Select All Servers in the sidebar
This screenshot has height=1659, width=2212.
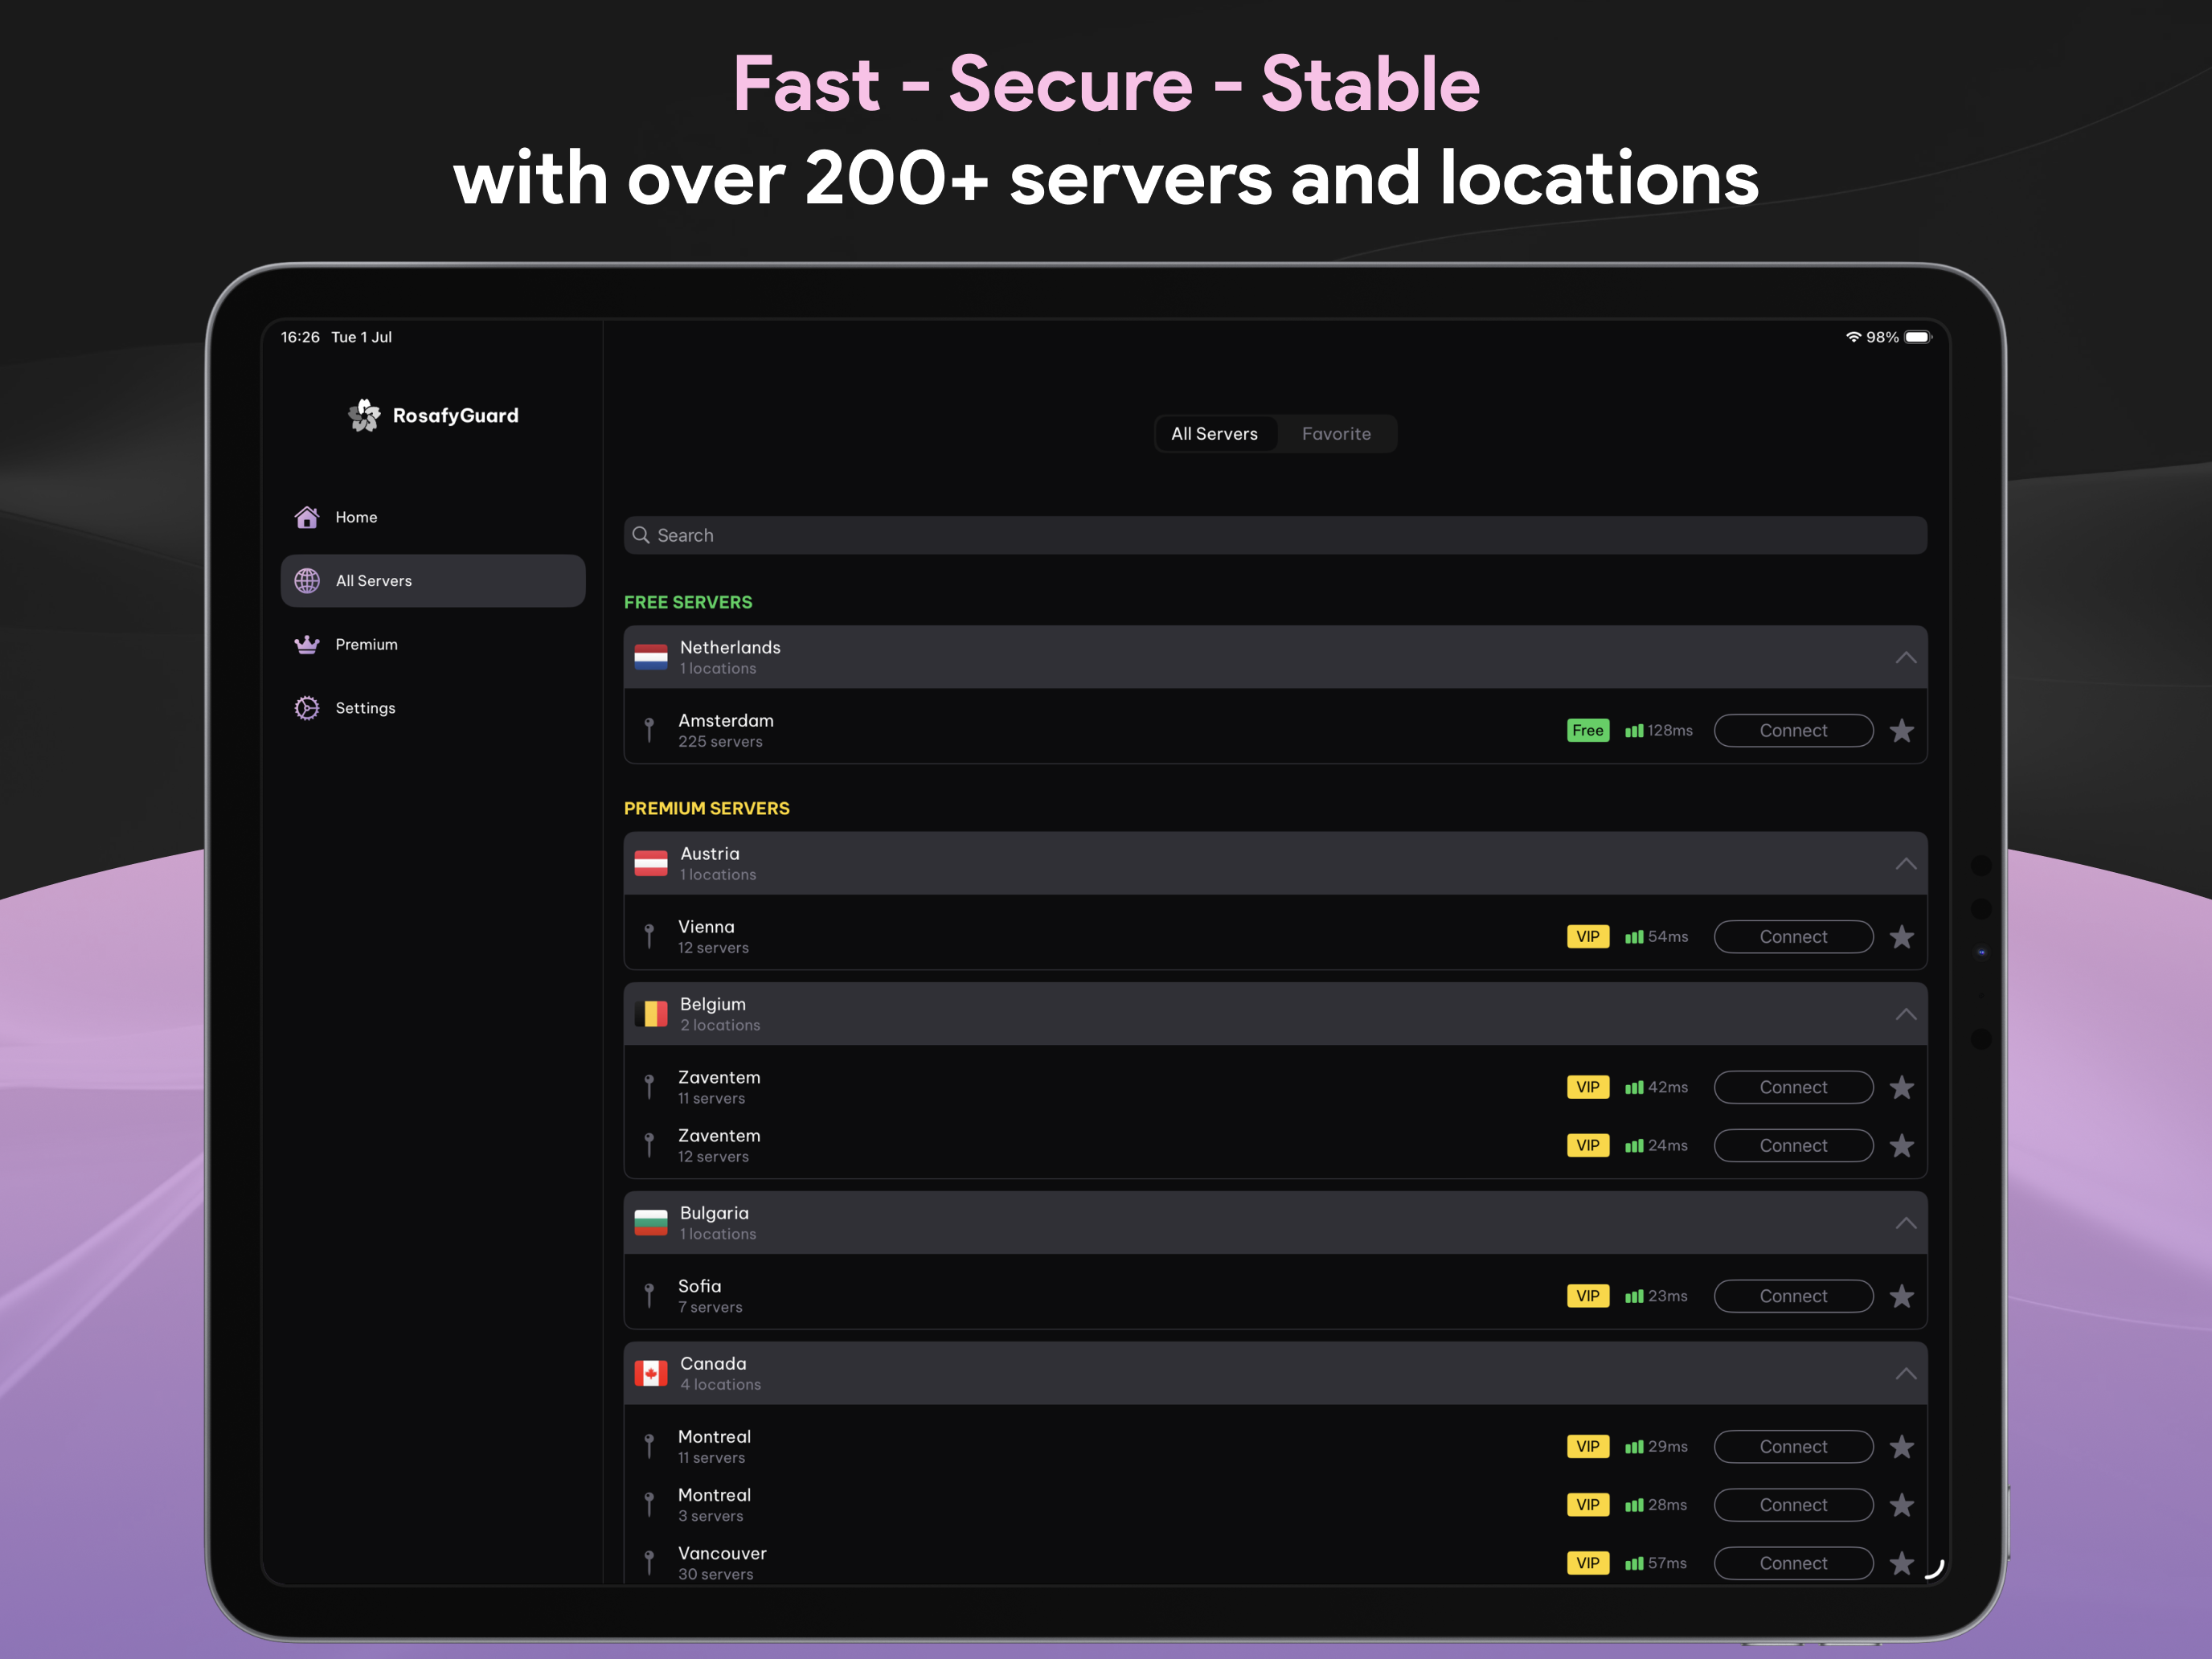(x=432, y=581)
